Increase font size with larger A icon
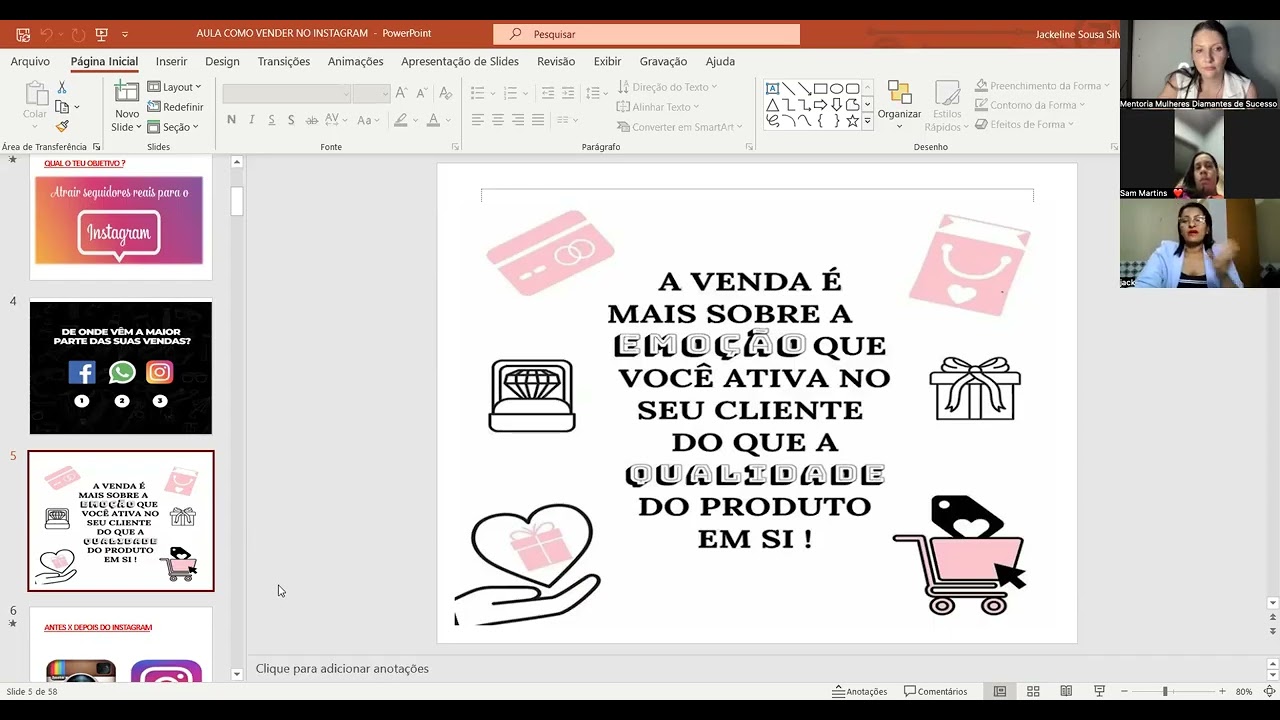This screenshot has width=1280, height=720. 401,93
